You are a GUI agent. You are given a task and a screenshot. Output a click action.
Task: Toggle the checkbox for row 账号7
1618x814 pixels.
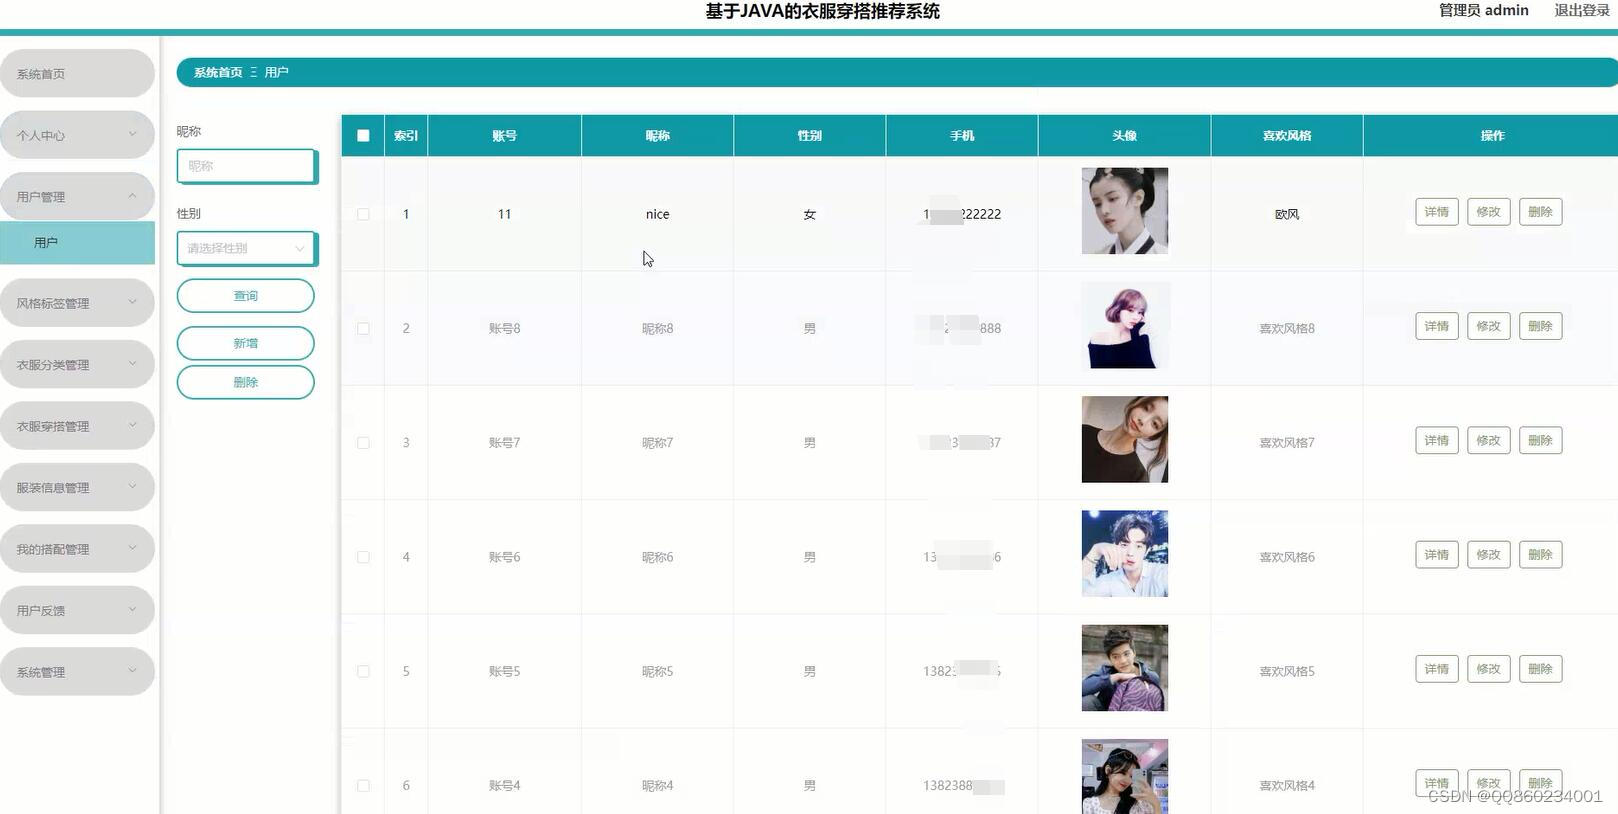tap(363, 443)
